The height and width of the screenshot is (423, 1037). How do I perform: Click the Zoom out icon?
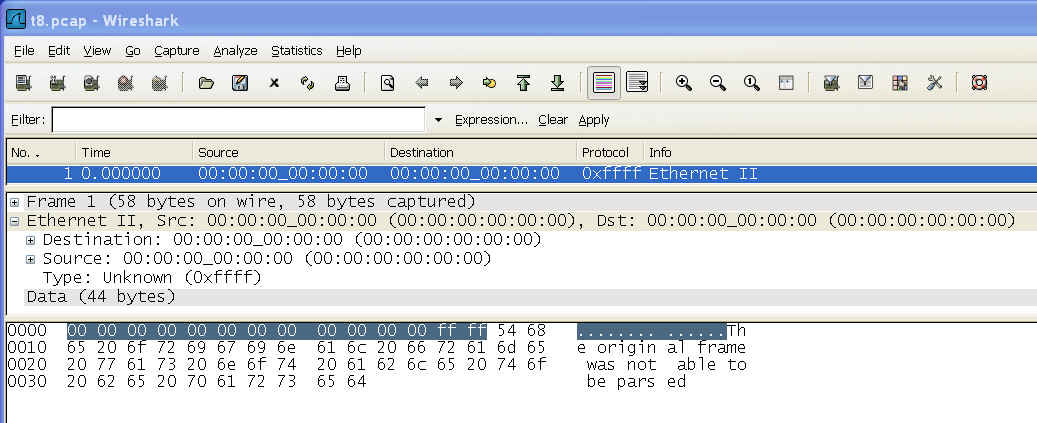(718, 83)
